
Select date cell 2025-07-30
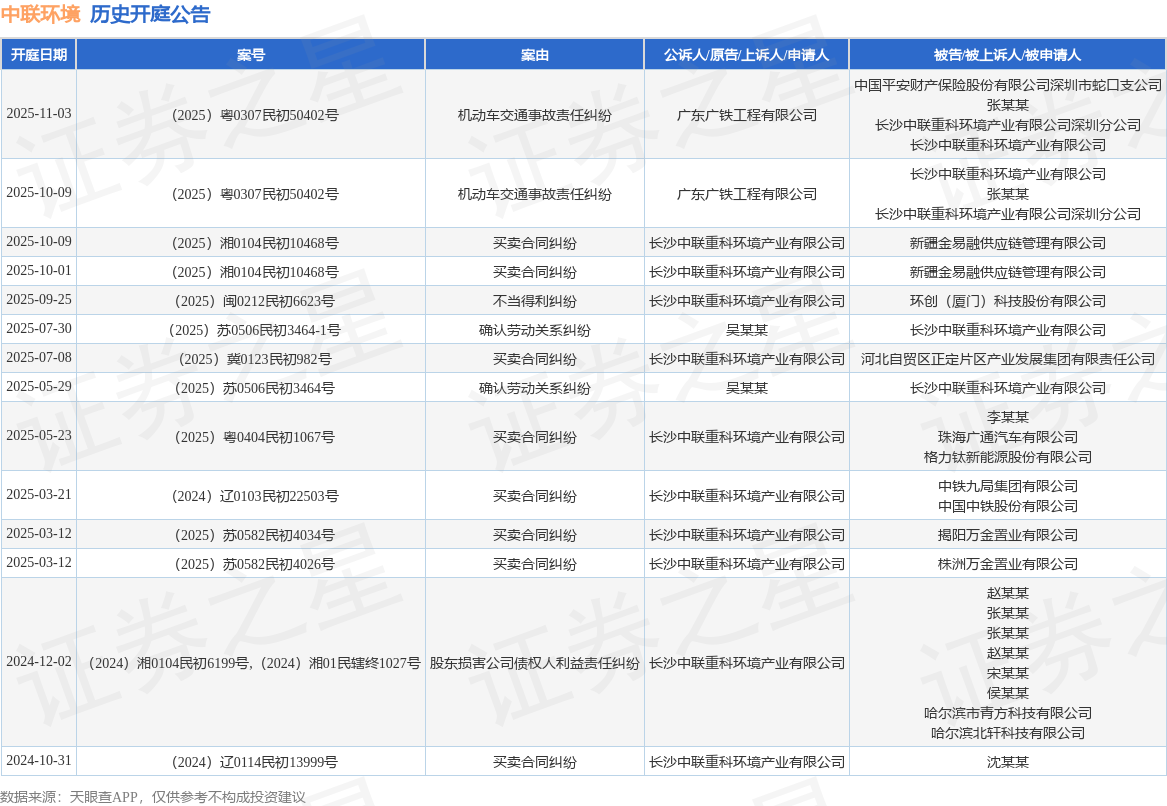(x=39, y=329)
